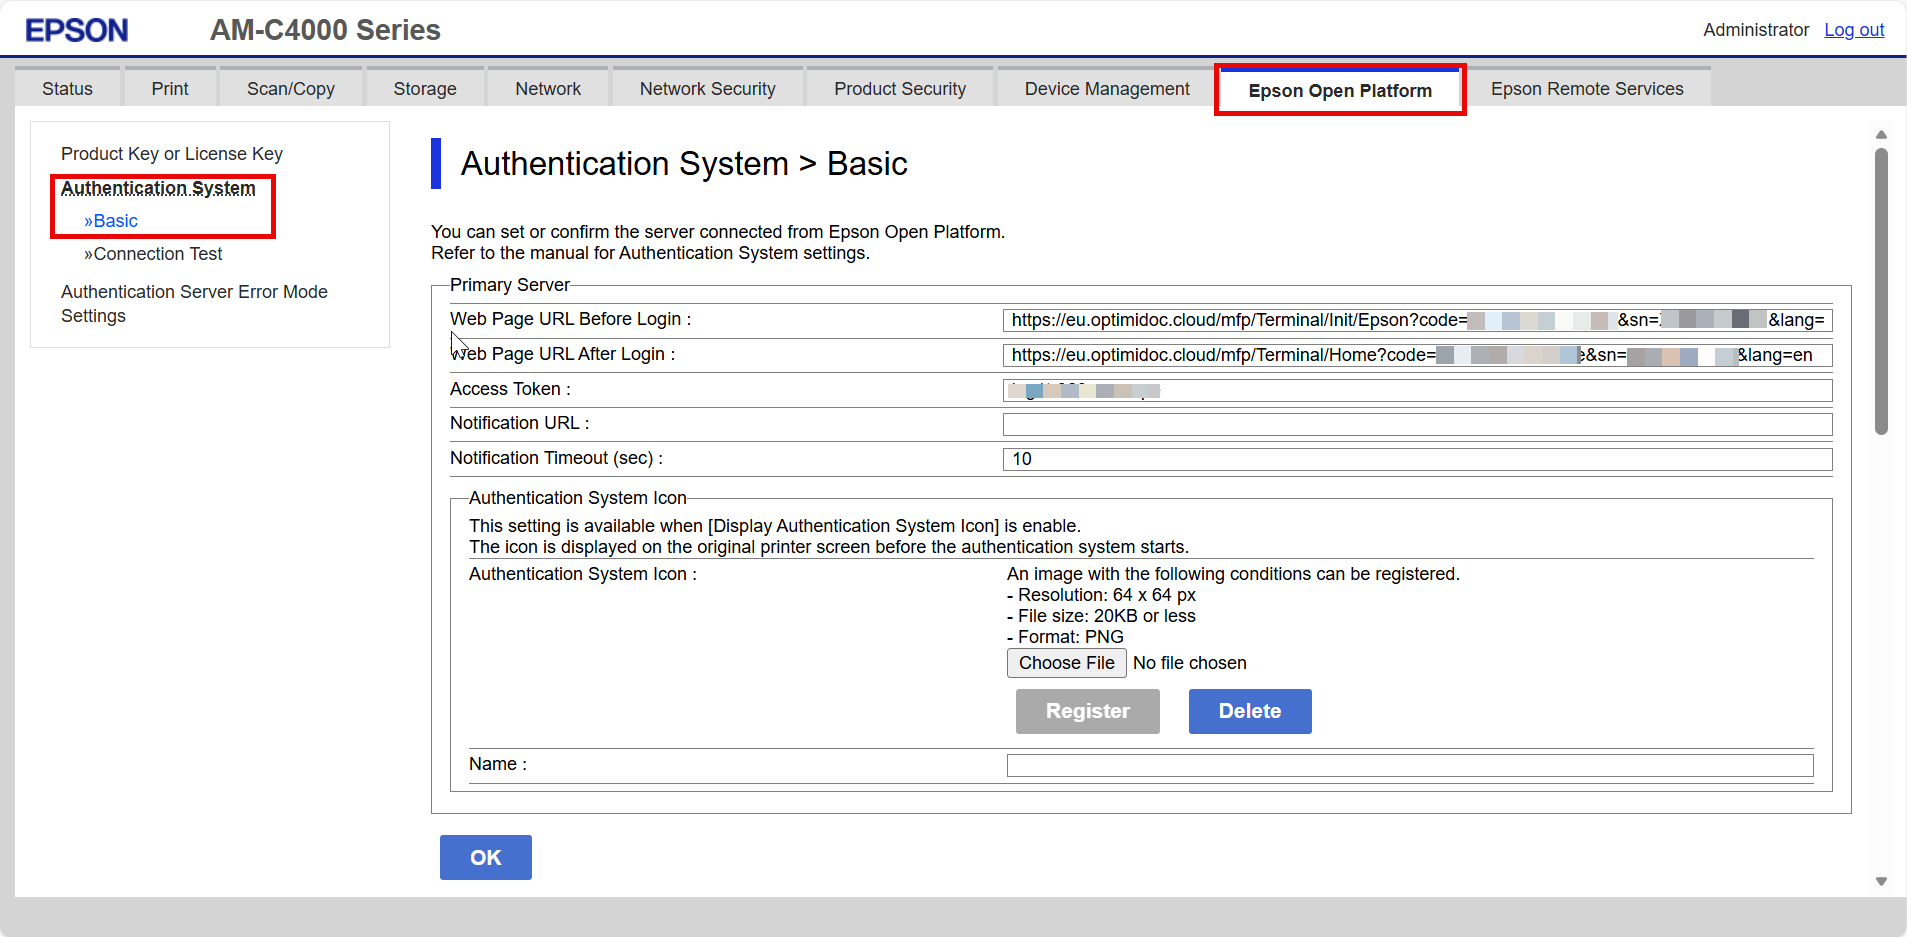The image size is (1907, 937).
Task: Click the Name text field
Action: 1409,765
